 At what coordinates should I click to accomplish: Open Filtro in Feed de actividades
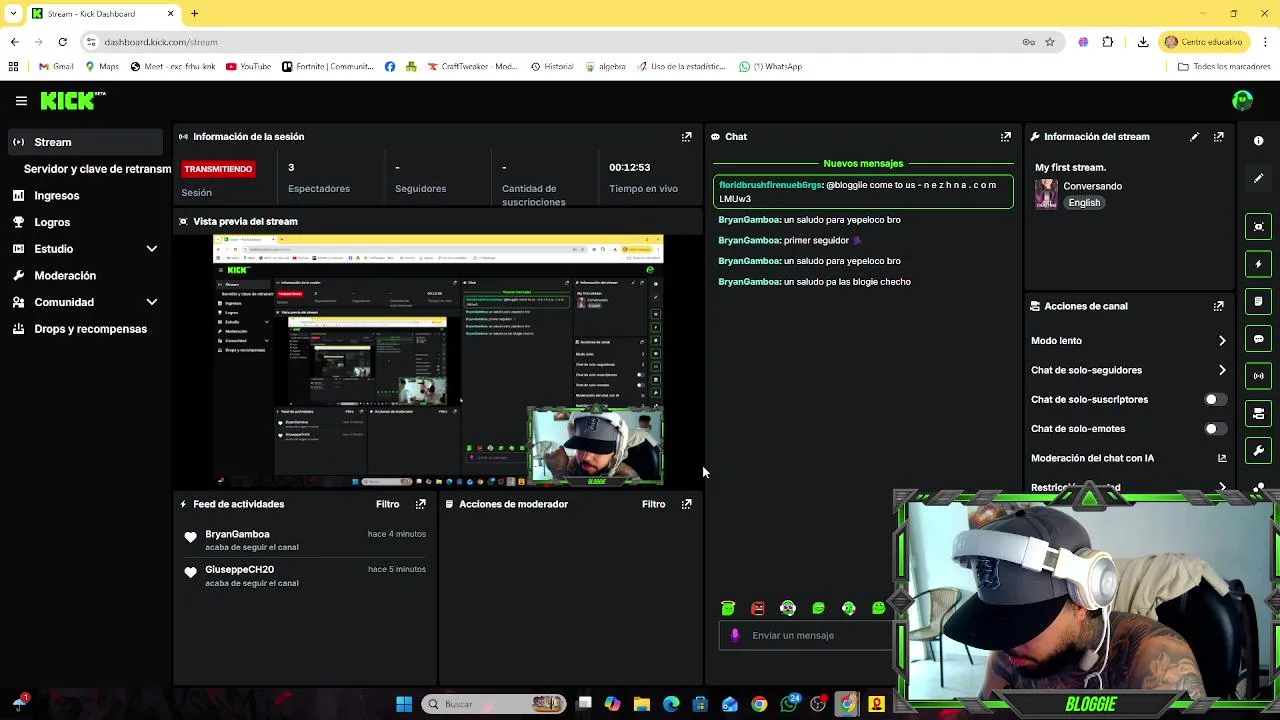point(388,504)
